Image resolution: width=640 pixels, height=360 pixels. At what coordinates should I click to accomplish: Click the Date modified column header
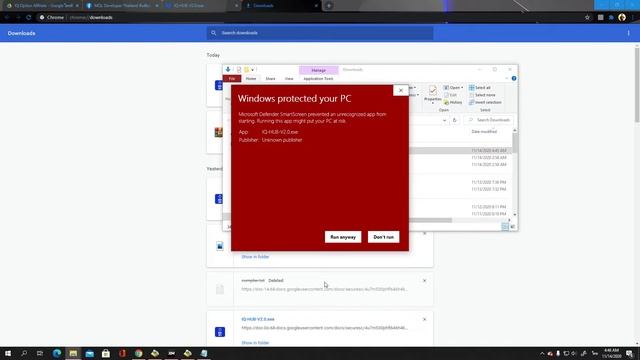tap(484, 131)
